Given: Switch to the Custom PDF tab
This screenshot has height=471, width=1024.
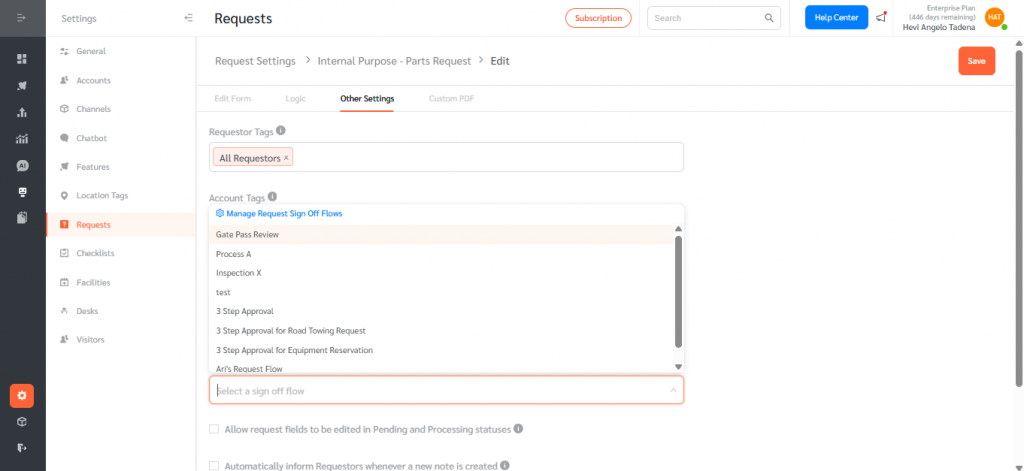Looking at the screenshot, I should 450,99.
